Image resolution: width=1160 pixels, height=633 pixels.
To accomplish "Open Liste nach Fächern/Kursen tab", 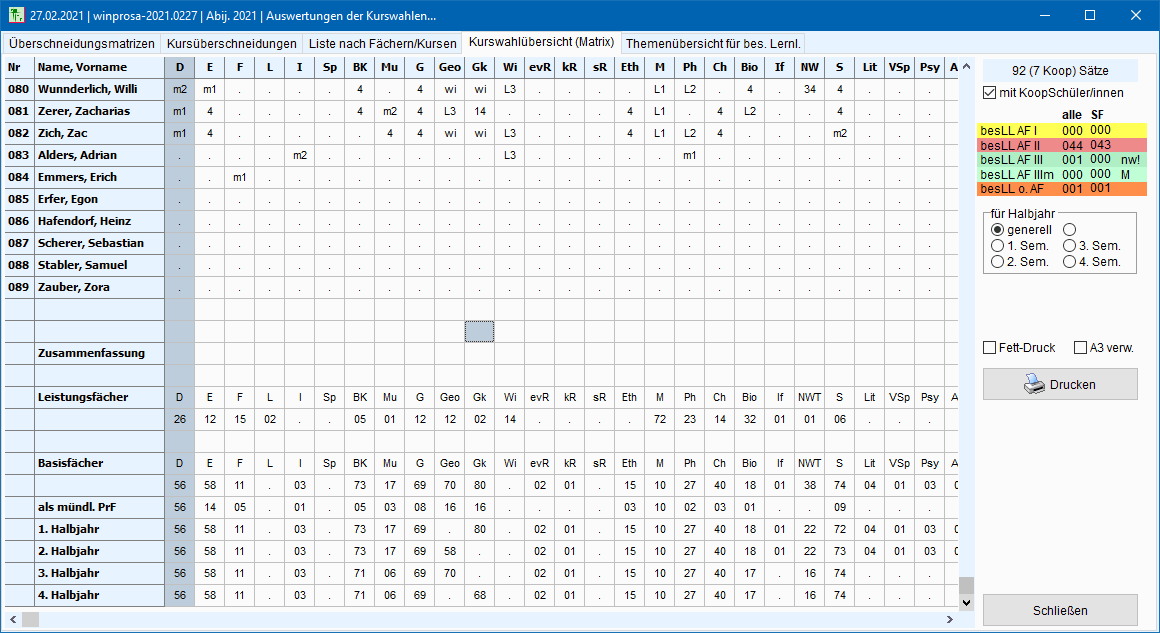I will pyautogui.click(x=382, y=44).
